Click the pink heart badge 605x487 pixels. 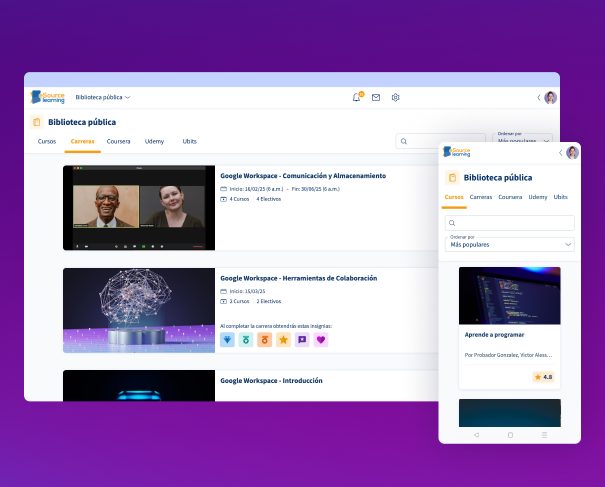[x=321, y=340]
